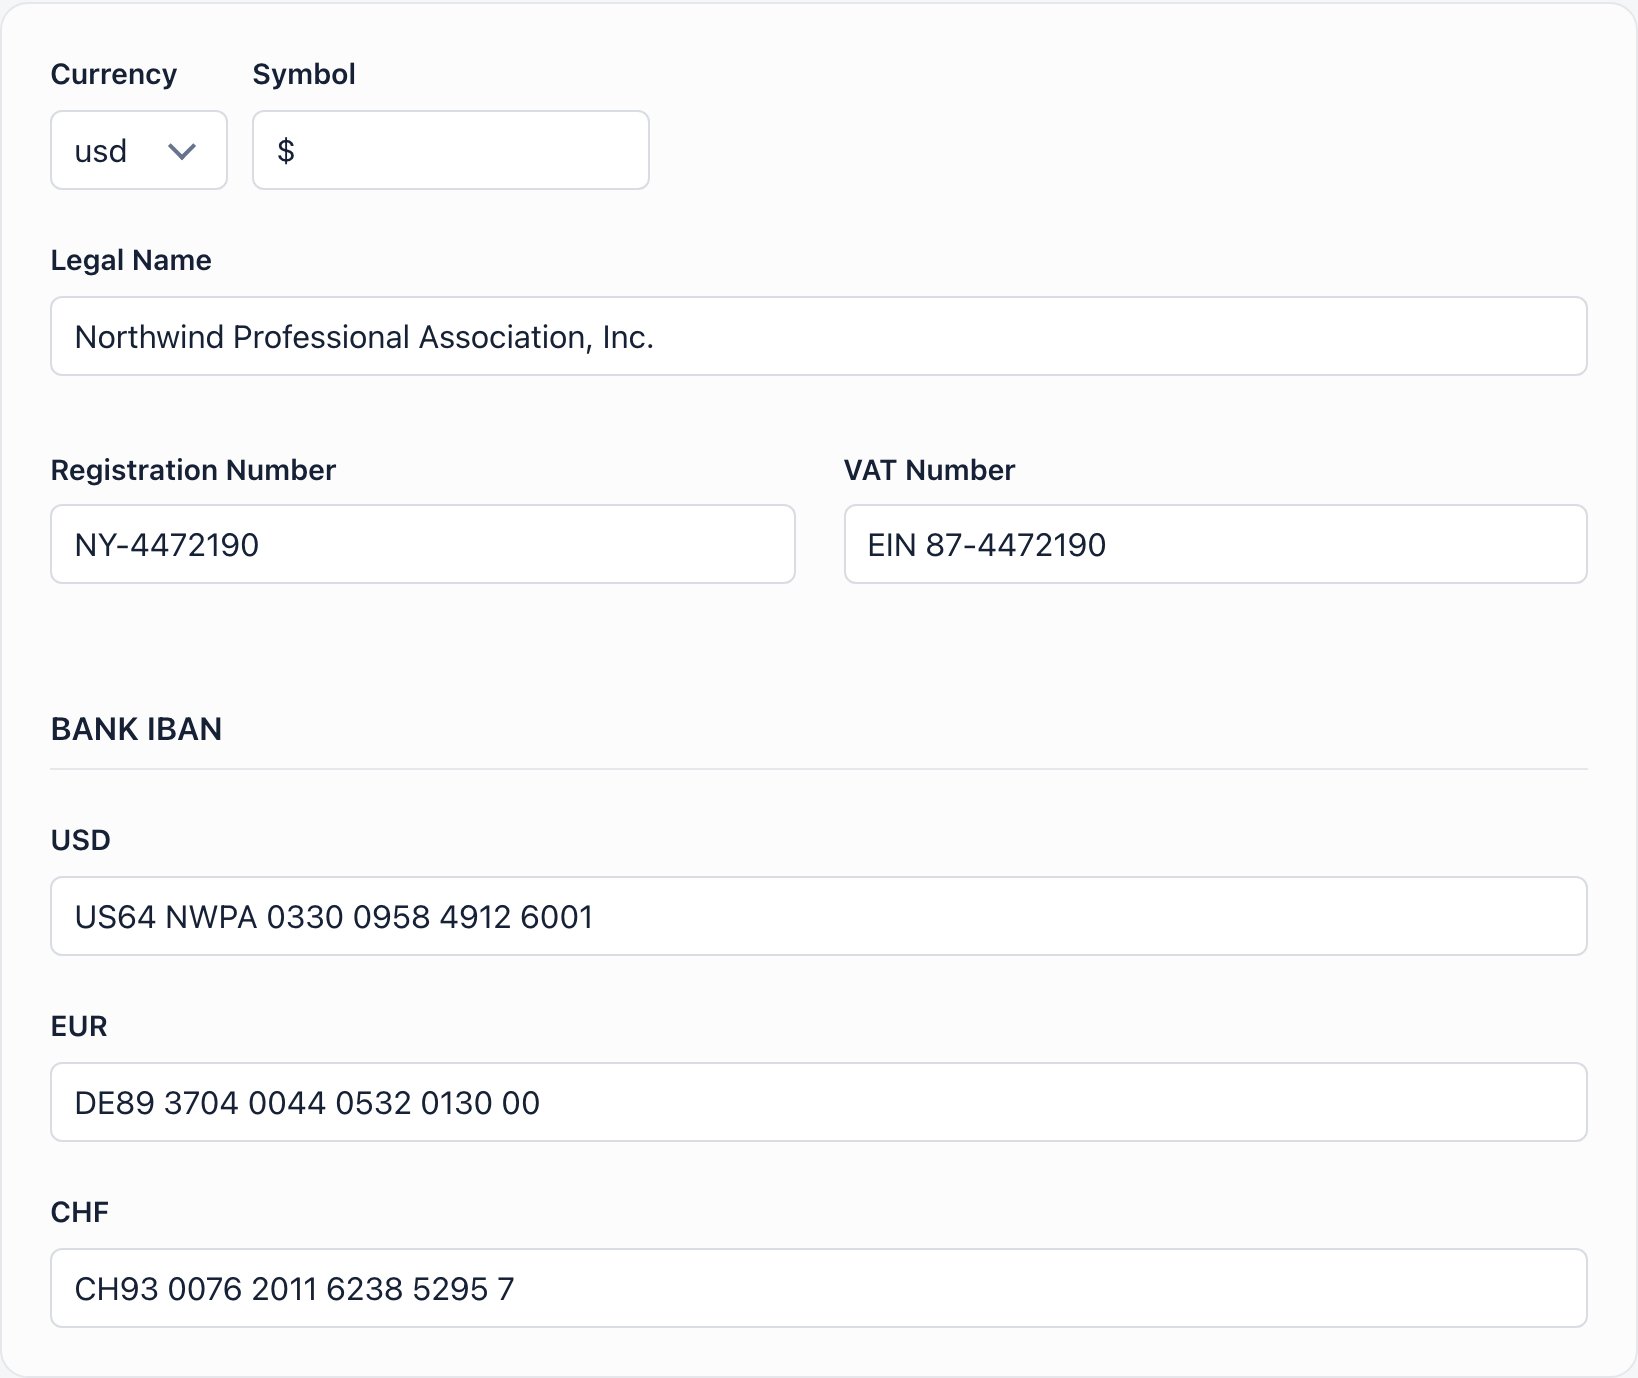Focus the CHF bank IBAN field
The height and width of the screenshot is (1378, 1638).
pyautogui.click(x=819, y=1288)
